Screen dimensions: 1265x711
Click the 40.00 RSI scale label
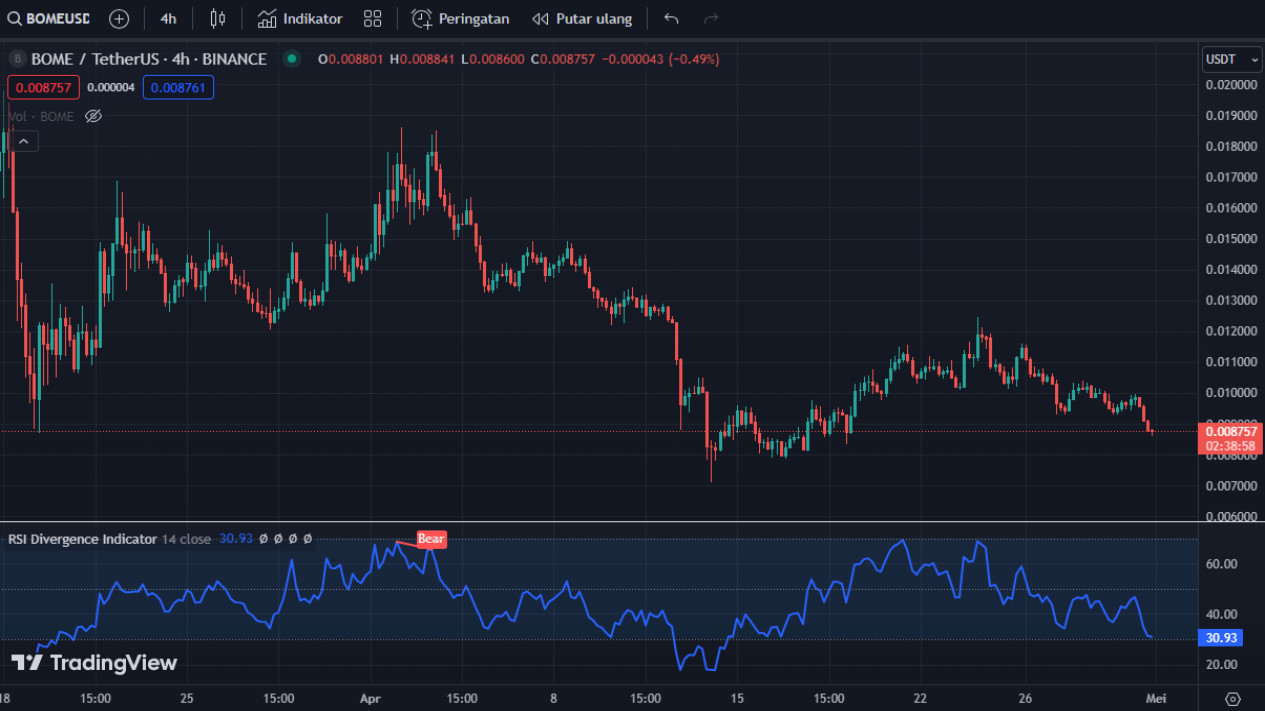pos(1222,614)
